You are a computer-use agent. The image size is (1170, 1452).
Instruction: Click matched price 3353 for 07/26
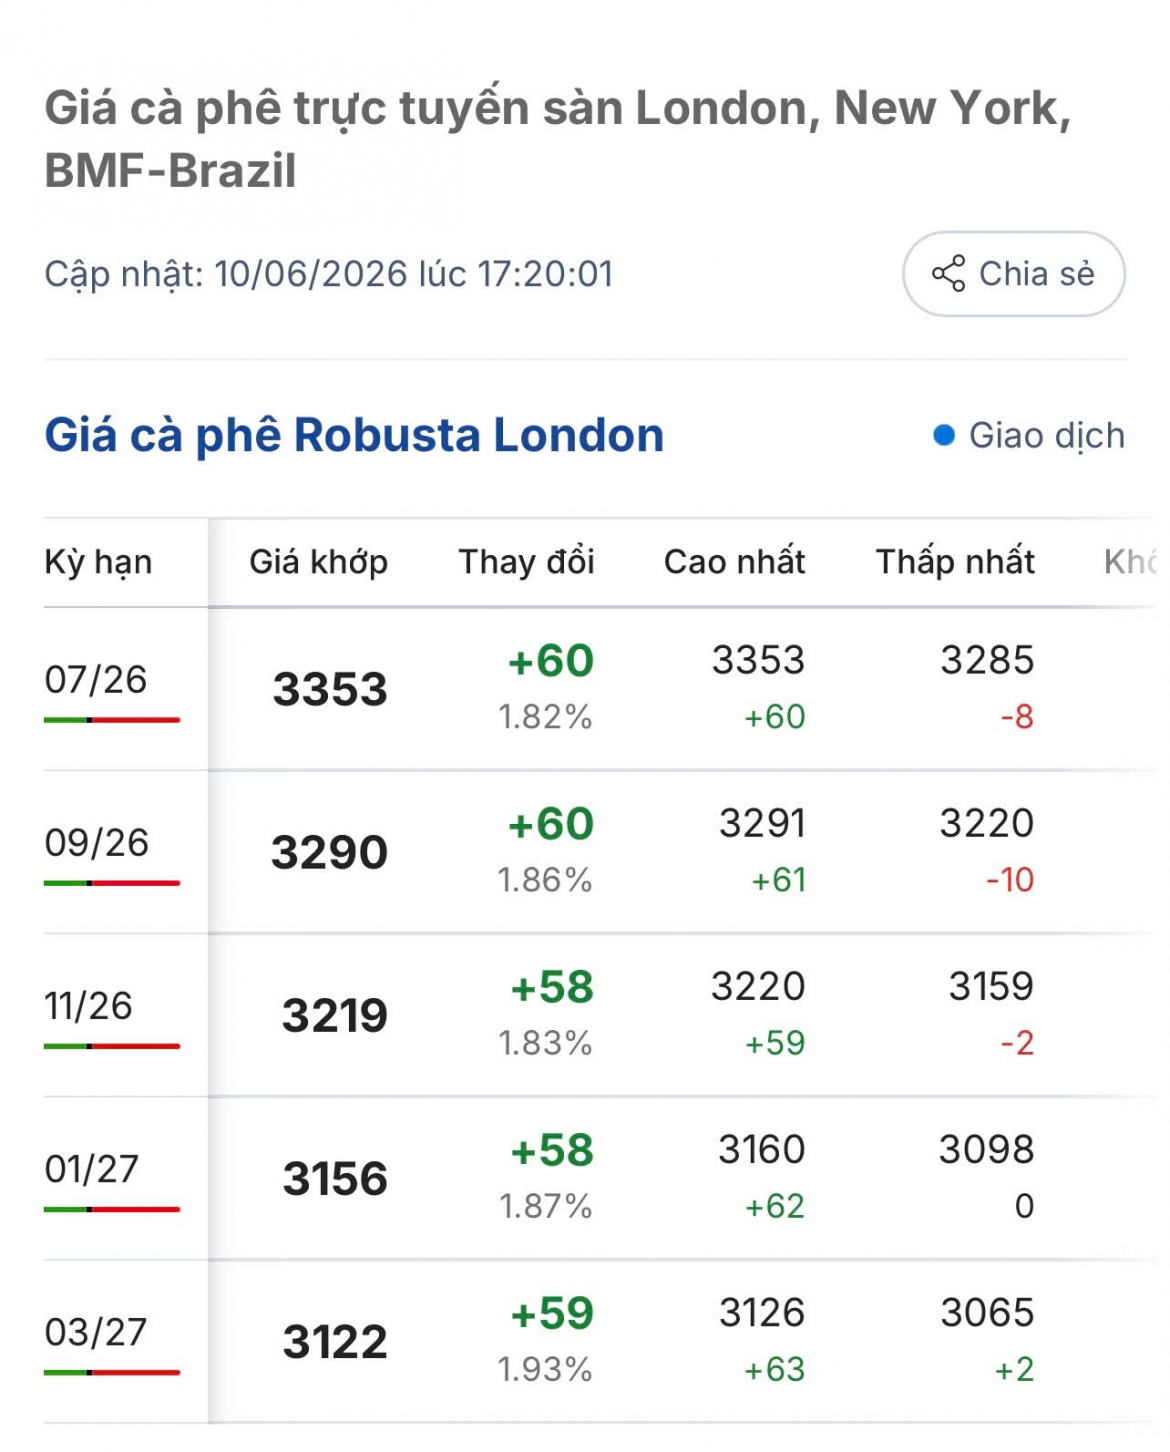329,689
